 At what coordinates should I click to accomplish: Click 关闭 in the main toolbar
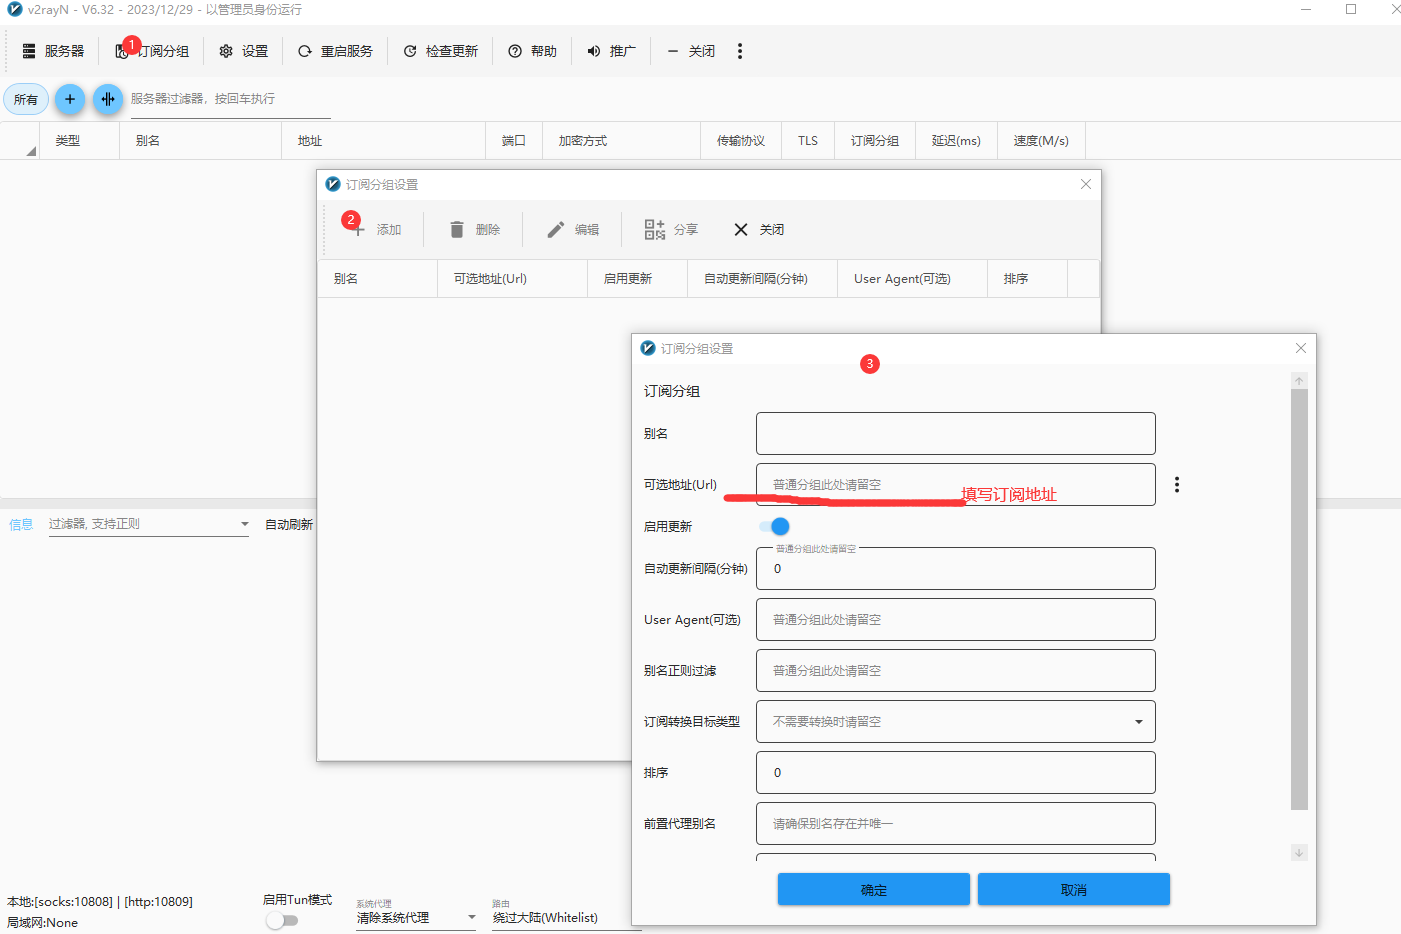(x=690, y=51)
